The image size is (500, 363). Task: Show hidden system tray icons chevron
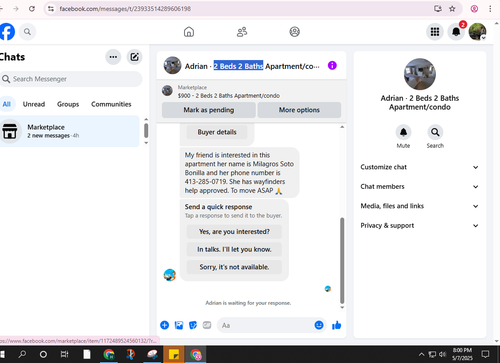click(x=421, y=354)
